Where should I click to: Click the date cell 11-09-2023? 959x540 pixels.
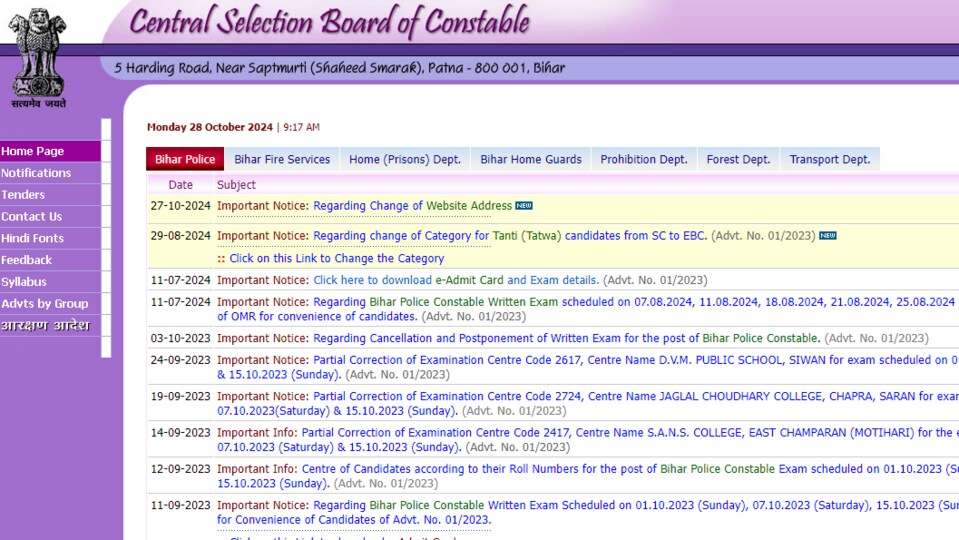180,505
